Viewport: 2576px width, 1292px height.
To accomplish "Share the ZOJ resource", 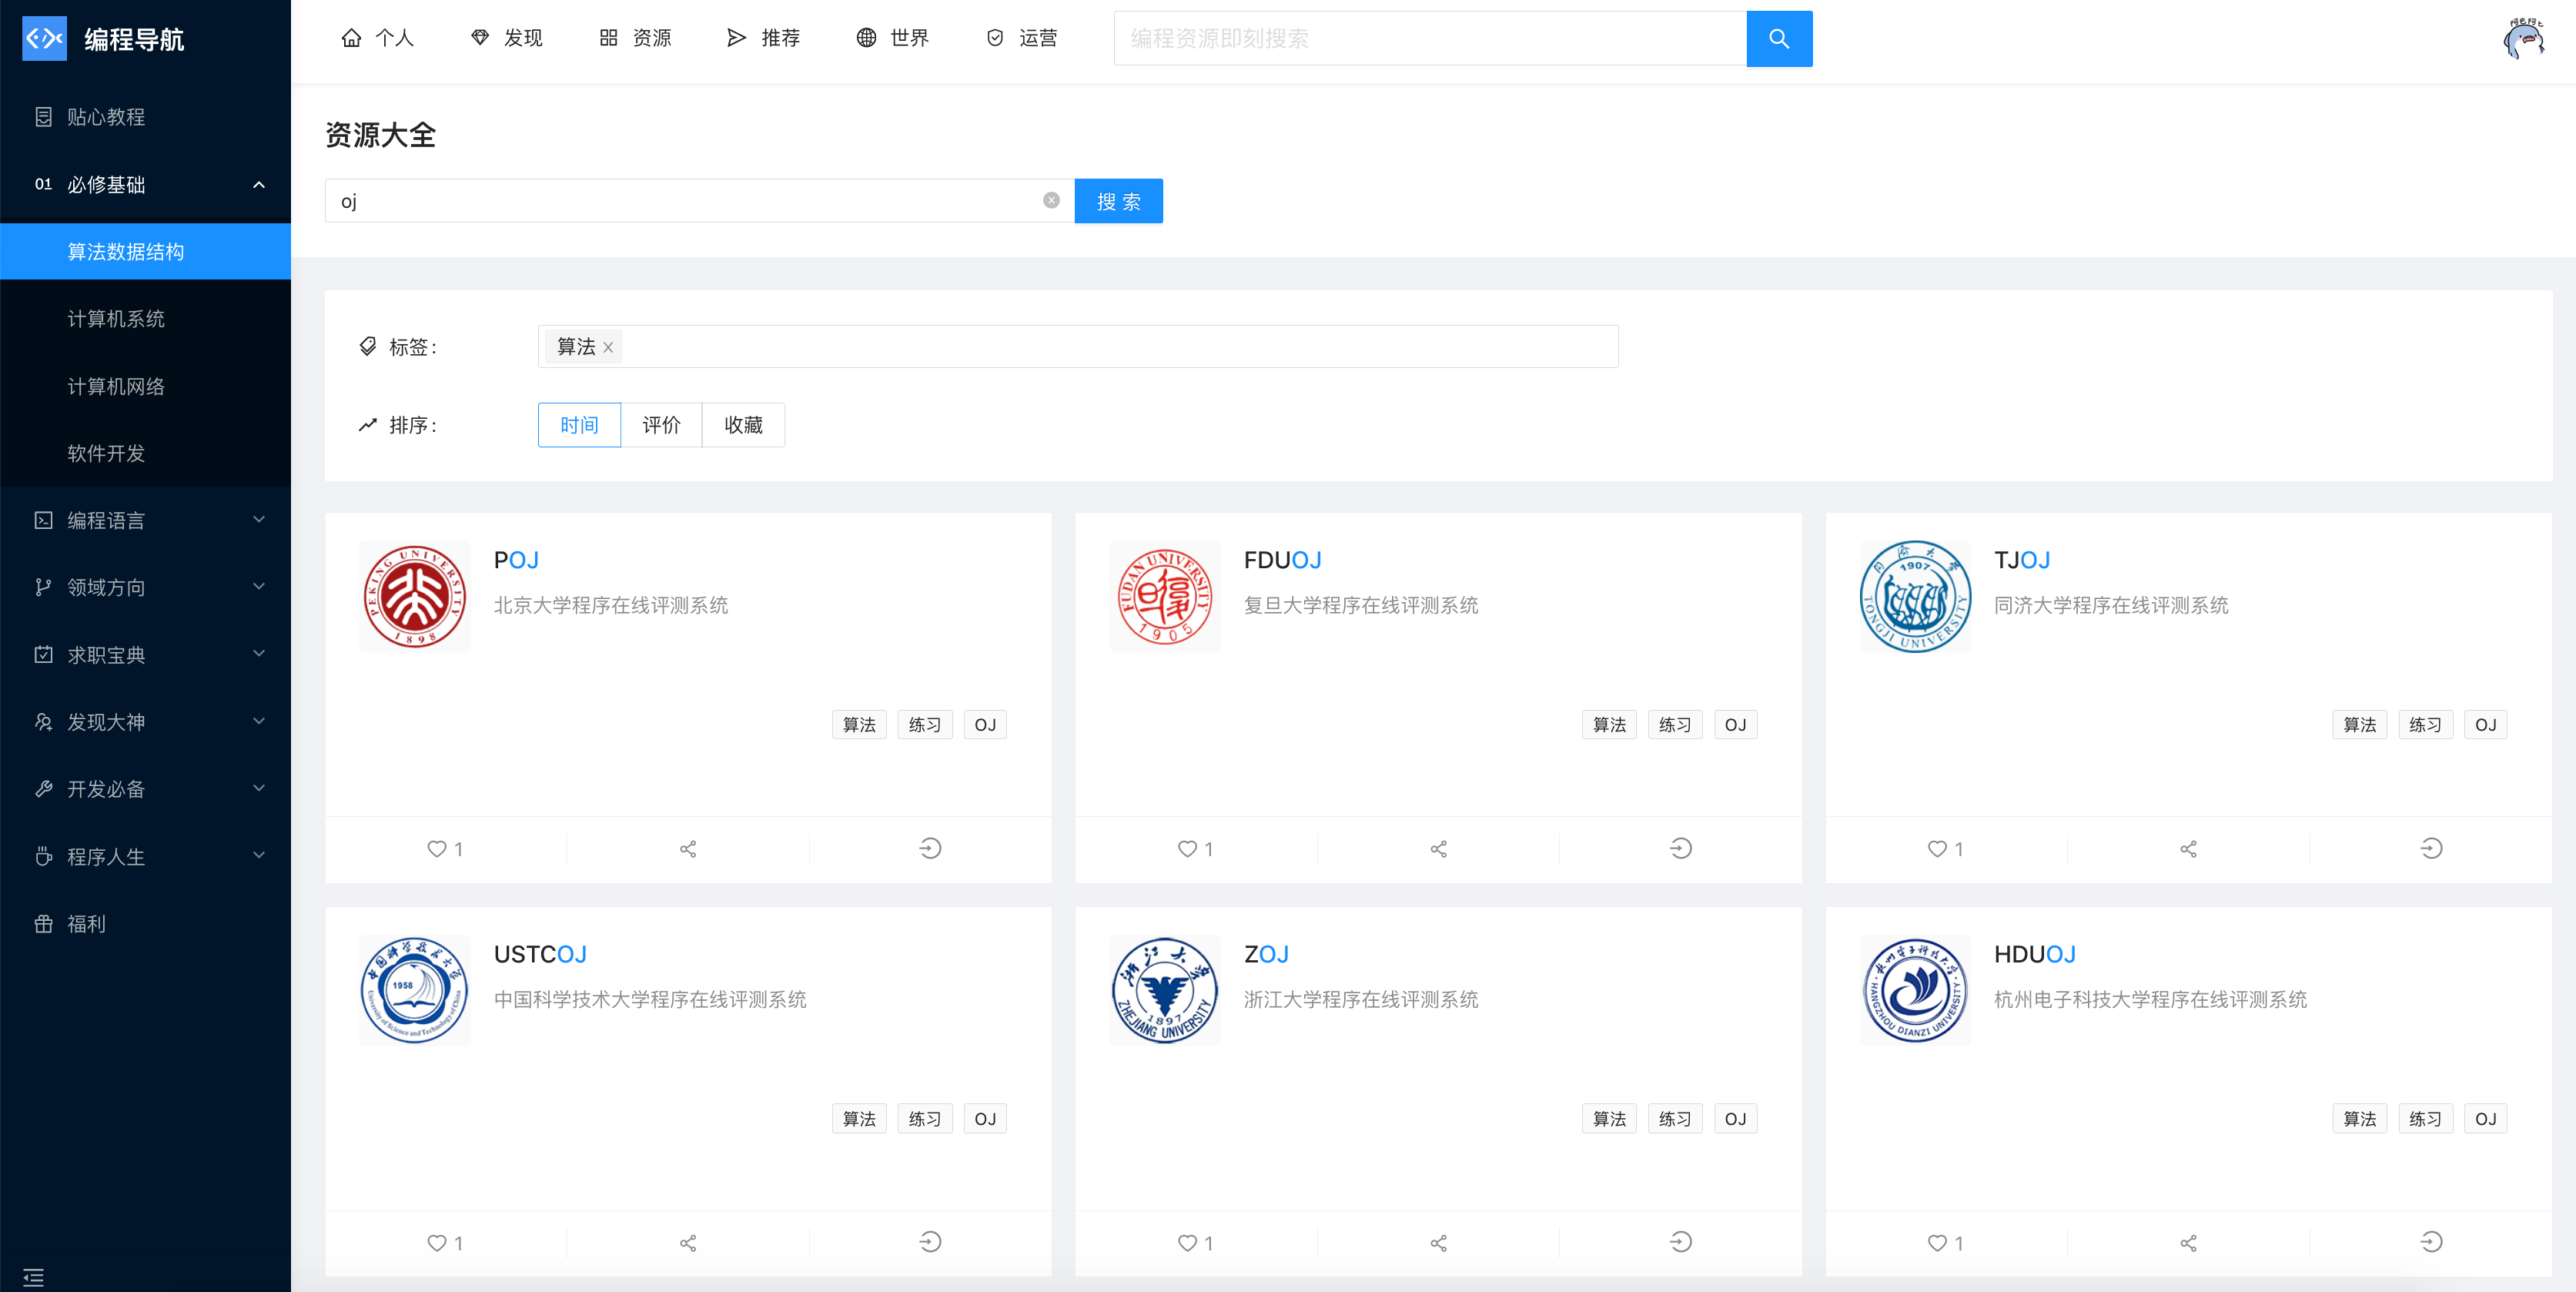I will 1438,1242.
